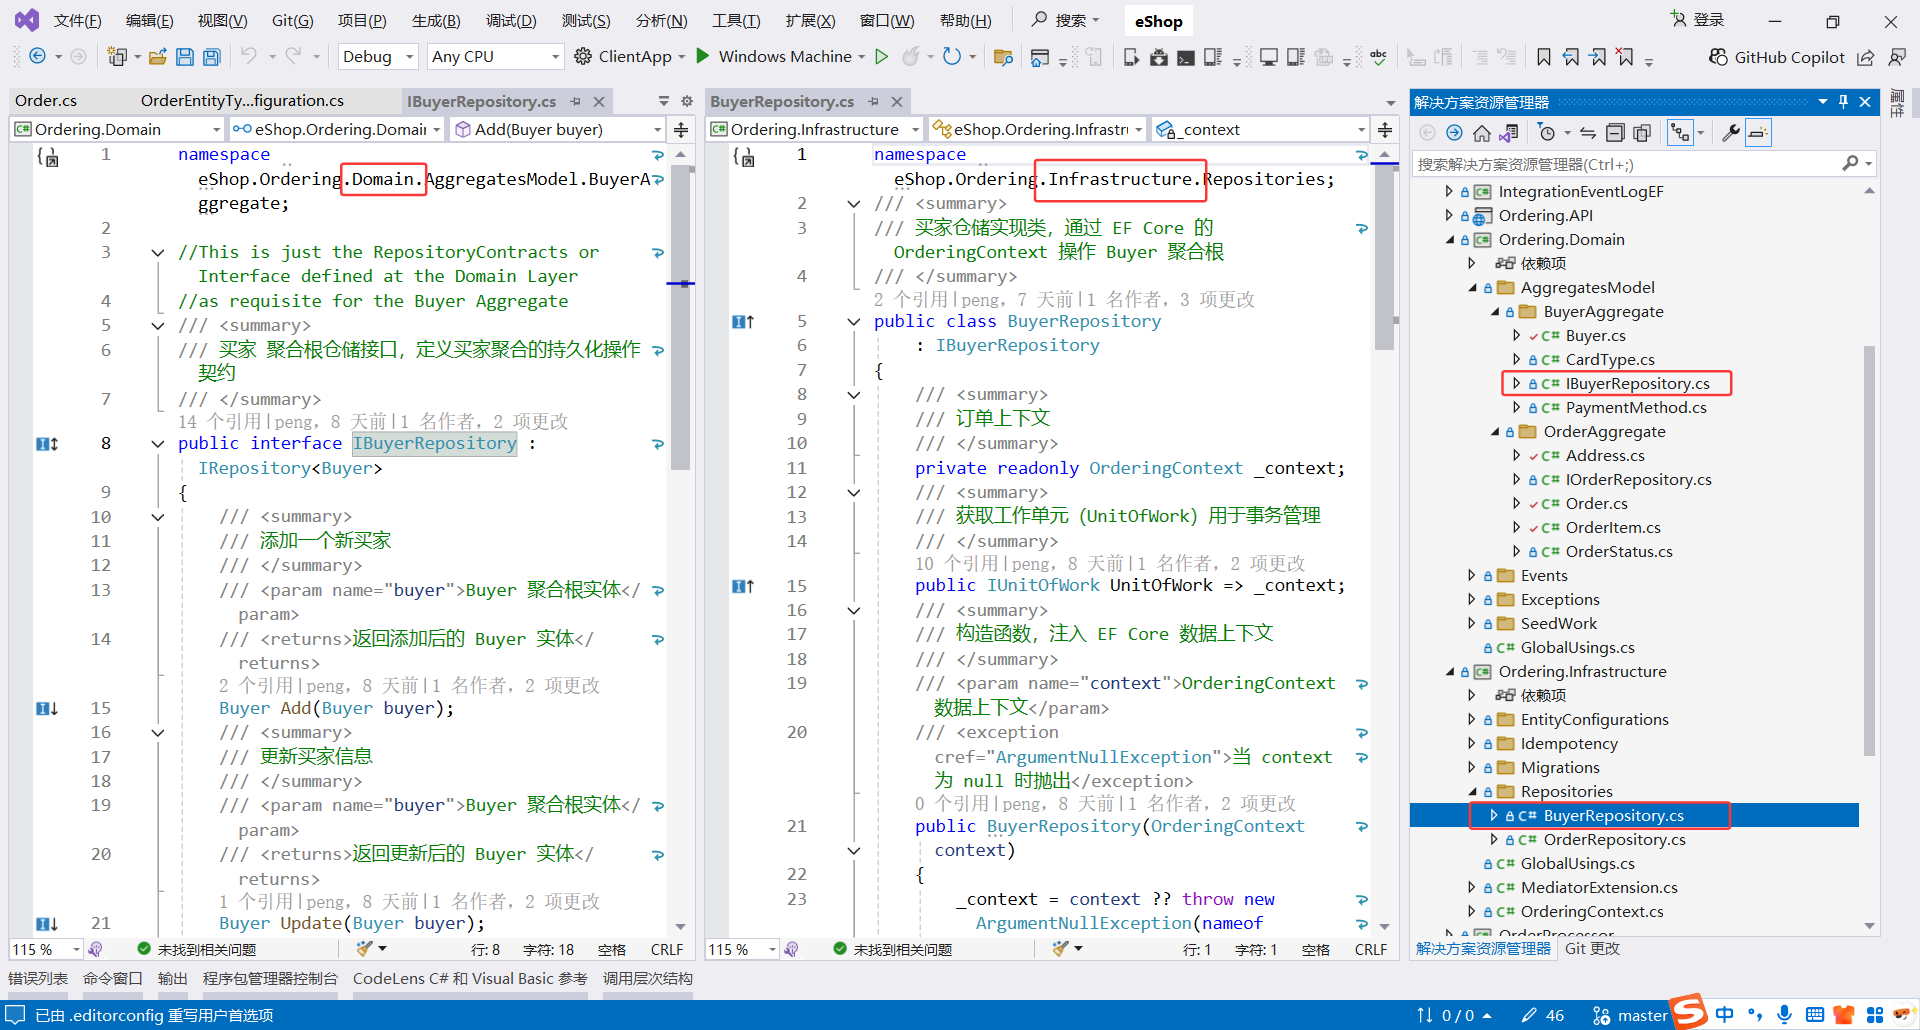The height and width of the screenshot is (1030, 1920).
Task: Click the spell checker abc icon
Action: coord(1379,57)
